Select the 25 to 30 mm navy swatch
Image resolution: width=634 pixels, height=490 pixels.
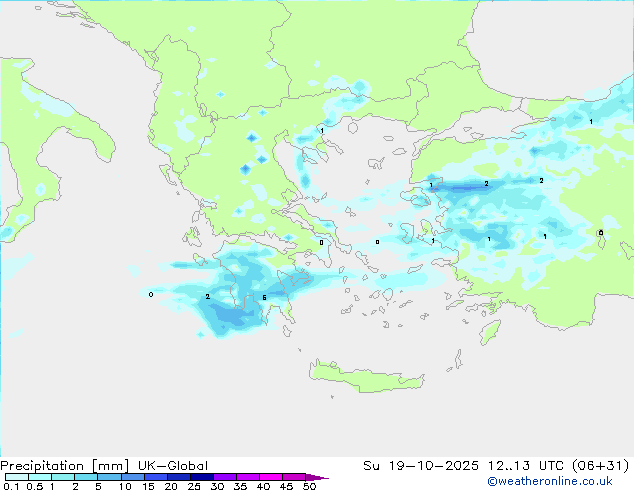[x=201, y=477]
